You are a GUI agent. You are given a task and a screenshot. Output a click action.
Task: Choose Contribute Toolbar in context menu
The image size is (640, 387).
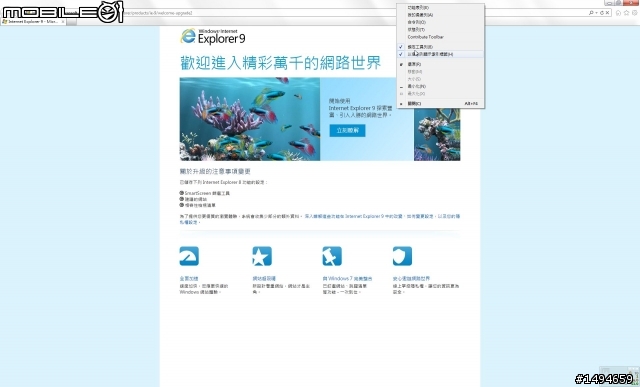[x=441, y=37]
